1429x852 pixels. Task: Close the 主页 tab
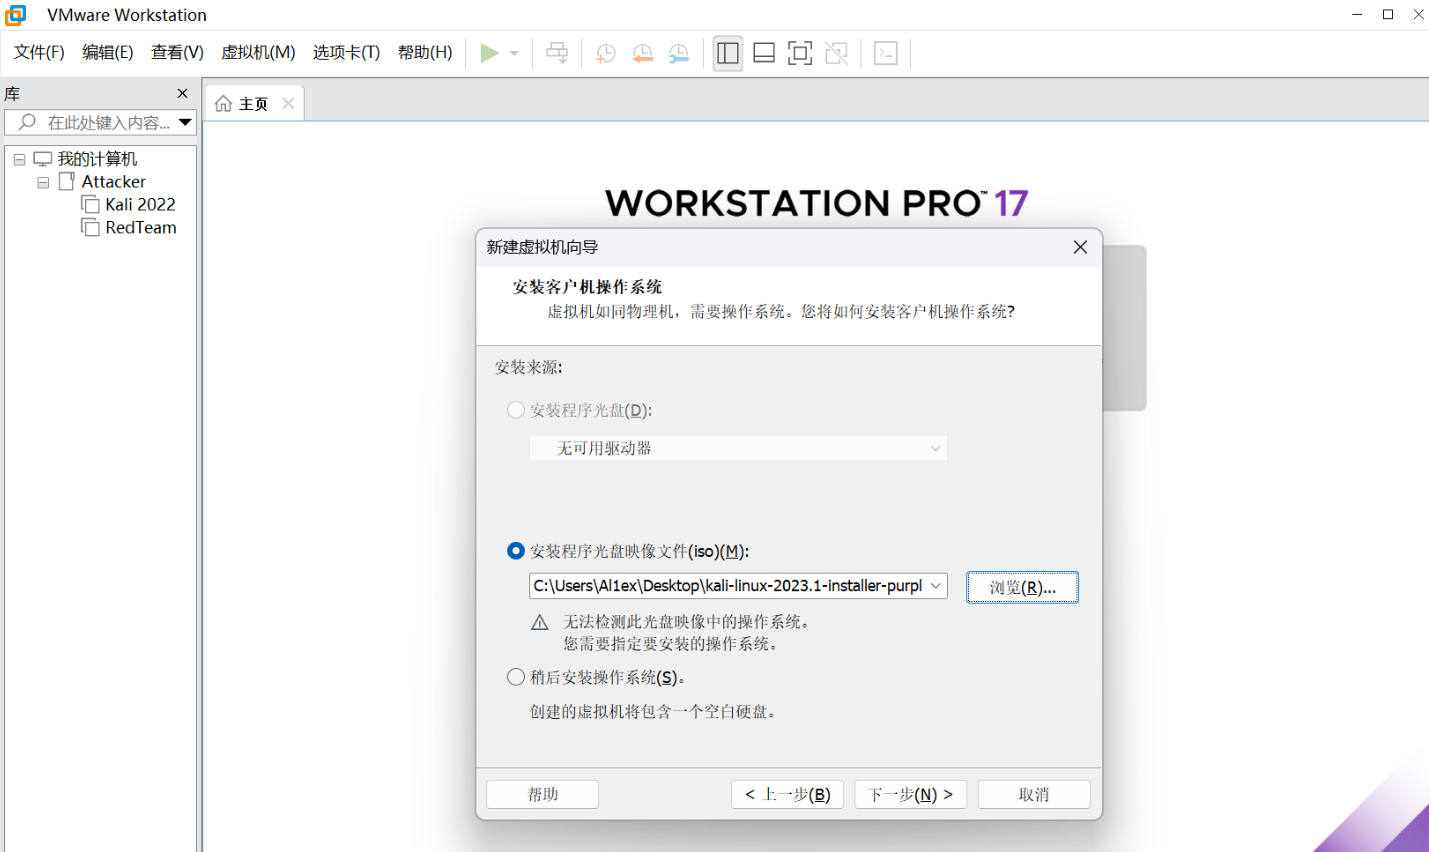[288, 103]
